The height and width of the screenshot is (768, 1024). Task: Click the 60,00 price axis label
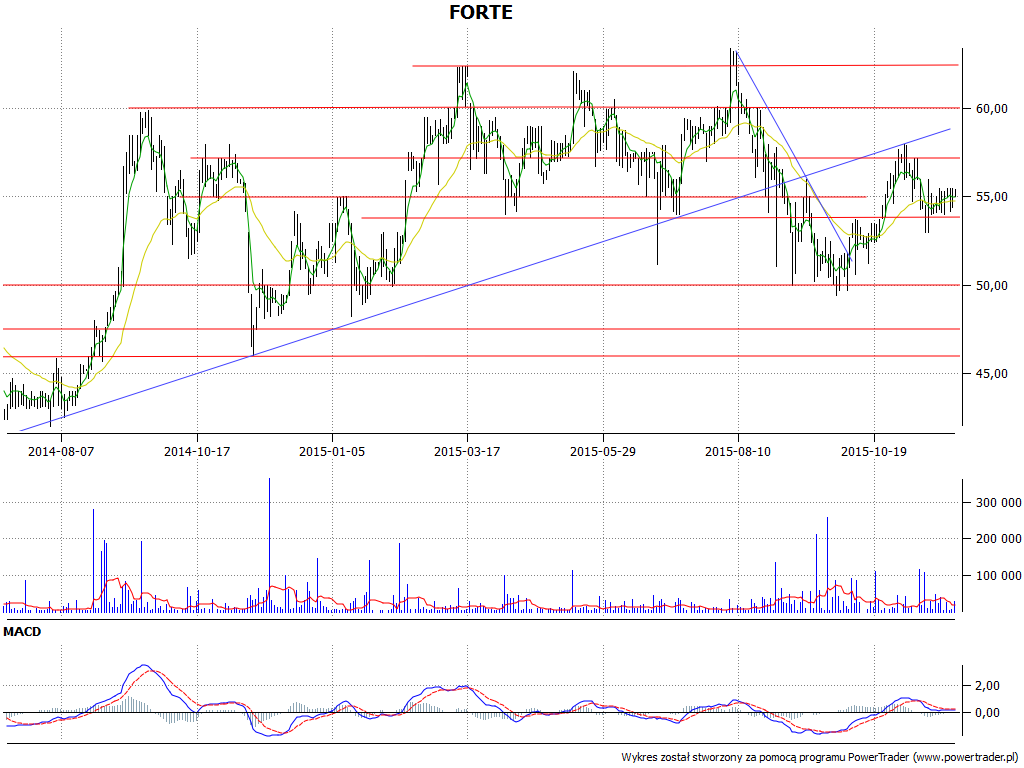991,108
